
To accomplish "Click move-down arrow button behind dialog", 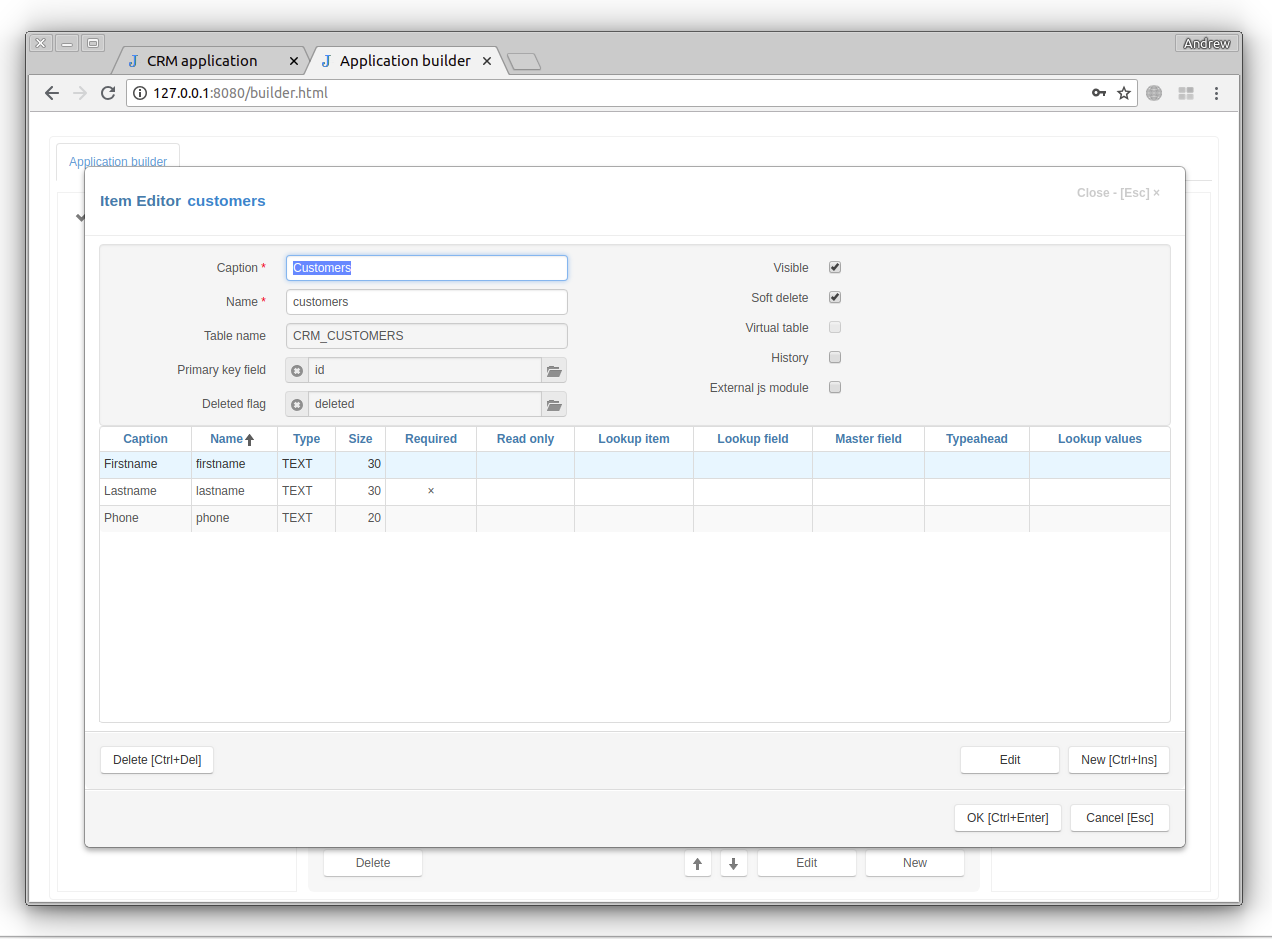I will tap(734, 863).
